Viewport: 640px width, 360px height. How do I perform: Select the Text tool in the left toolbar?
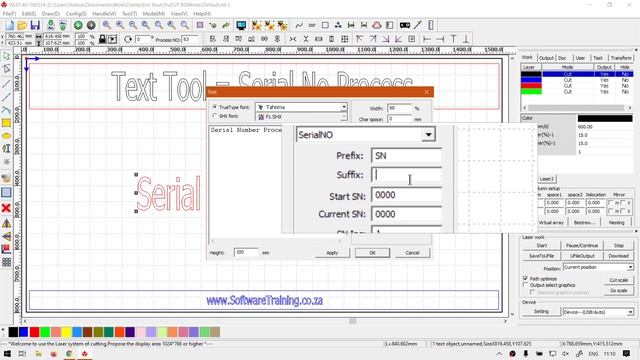pyautogui.click(x=6, y=149)
